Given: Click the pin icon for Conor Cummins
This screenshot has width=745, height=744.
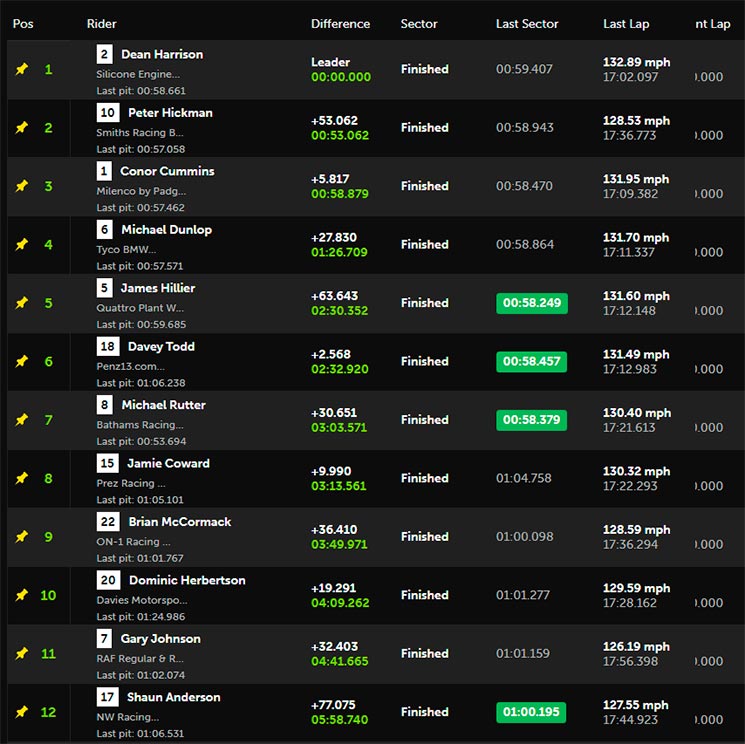Looking at the screenshot, I should click(22, 187).
